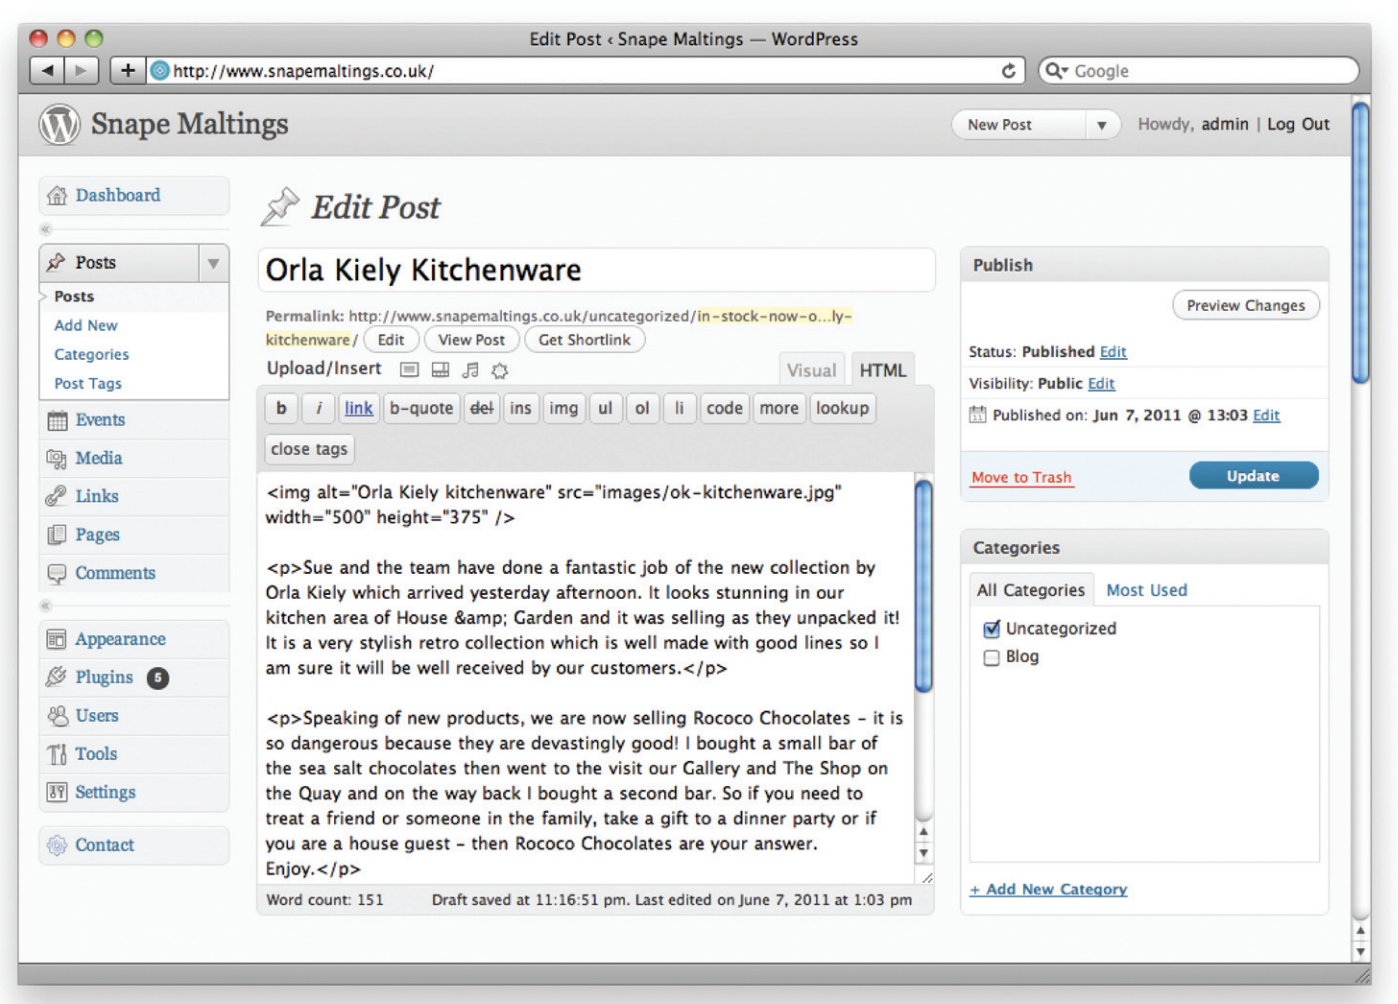Screen dimensions: 1398x1004
Task: Click the post title field
Action: pyautogui.click(x=597, y=270)
